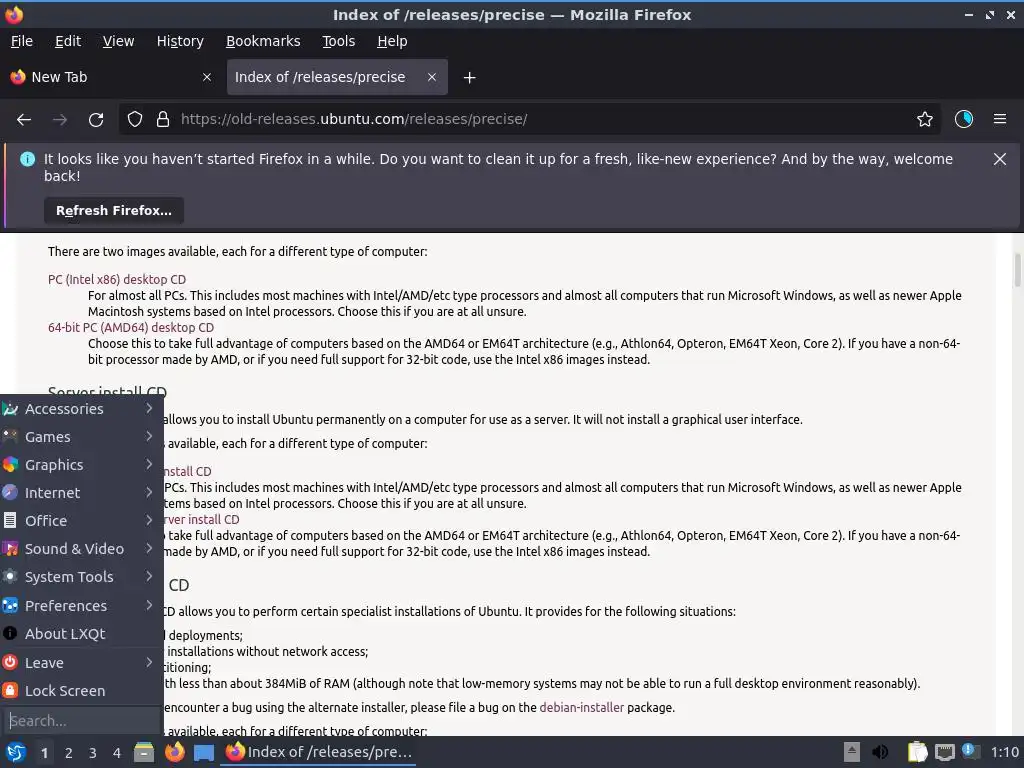Open the Firefox hamburger application menu
Viewport: 1024px width, 768px height.
[x=1000, y=119]
